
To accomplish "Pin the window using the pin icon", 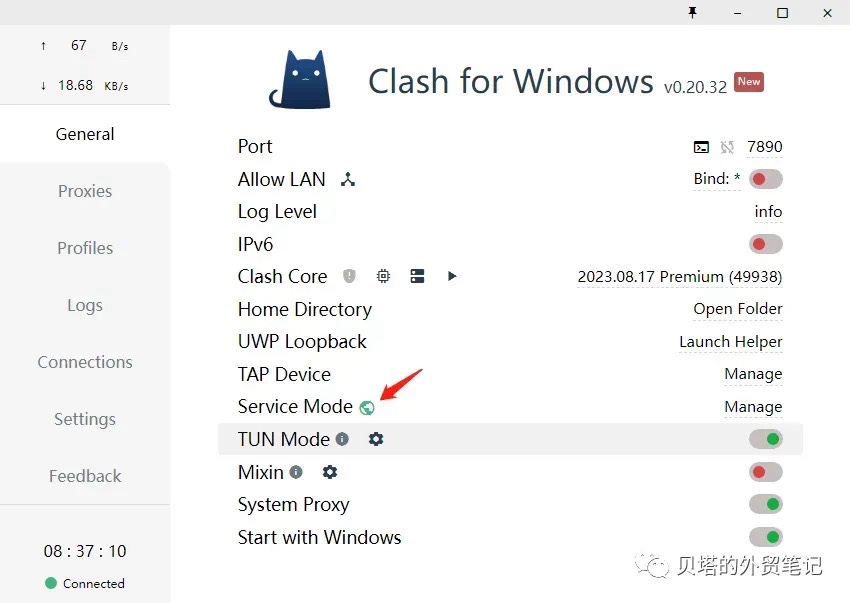I will pyautogui.click(x=691, y=13).
